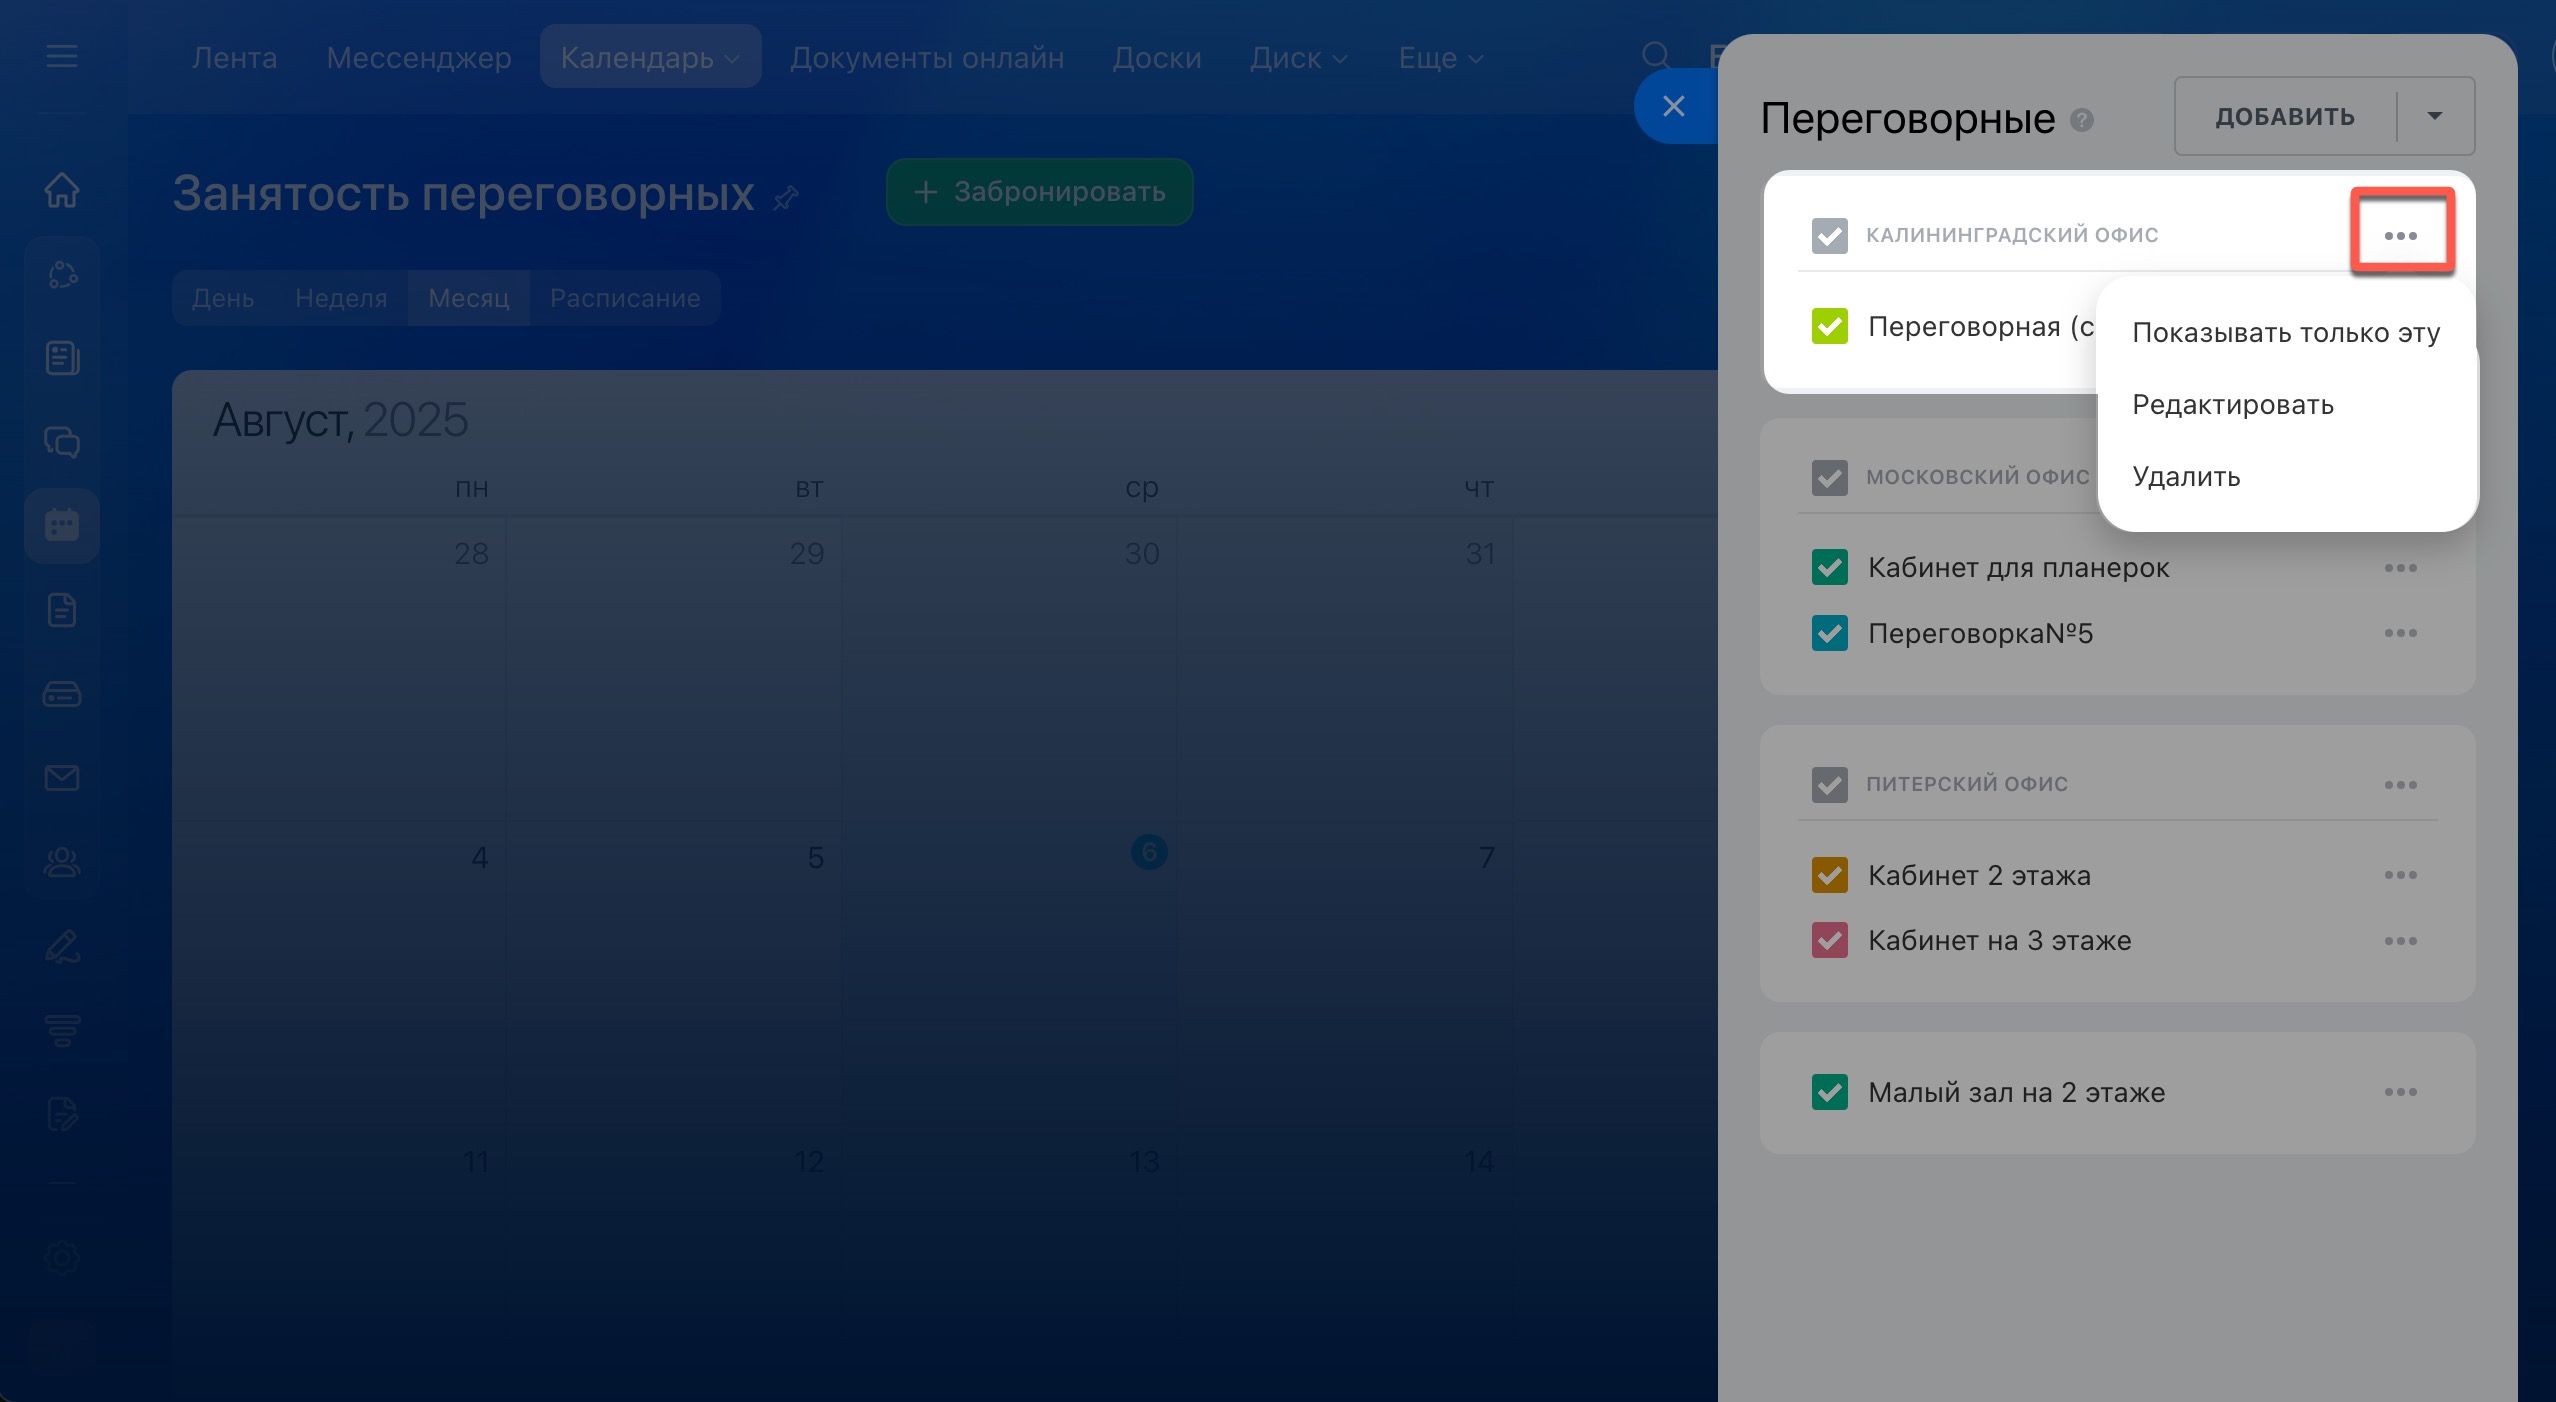Uncheck Переговорка№5 room
This screenshot has width=2556, height=1402.
1830,633
